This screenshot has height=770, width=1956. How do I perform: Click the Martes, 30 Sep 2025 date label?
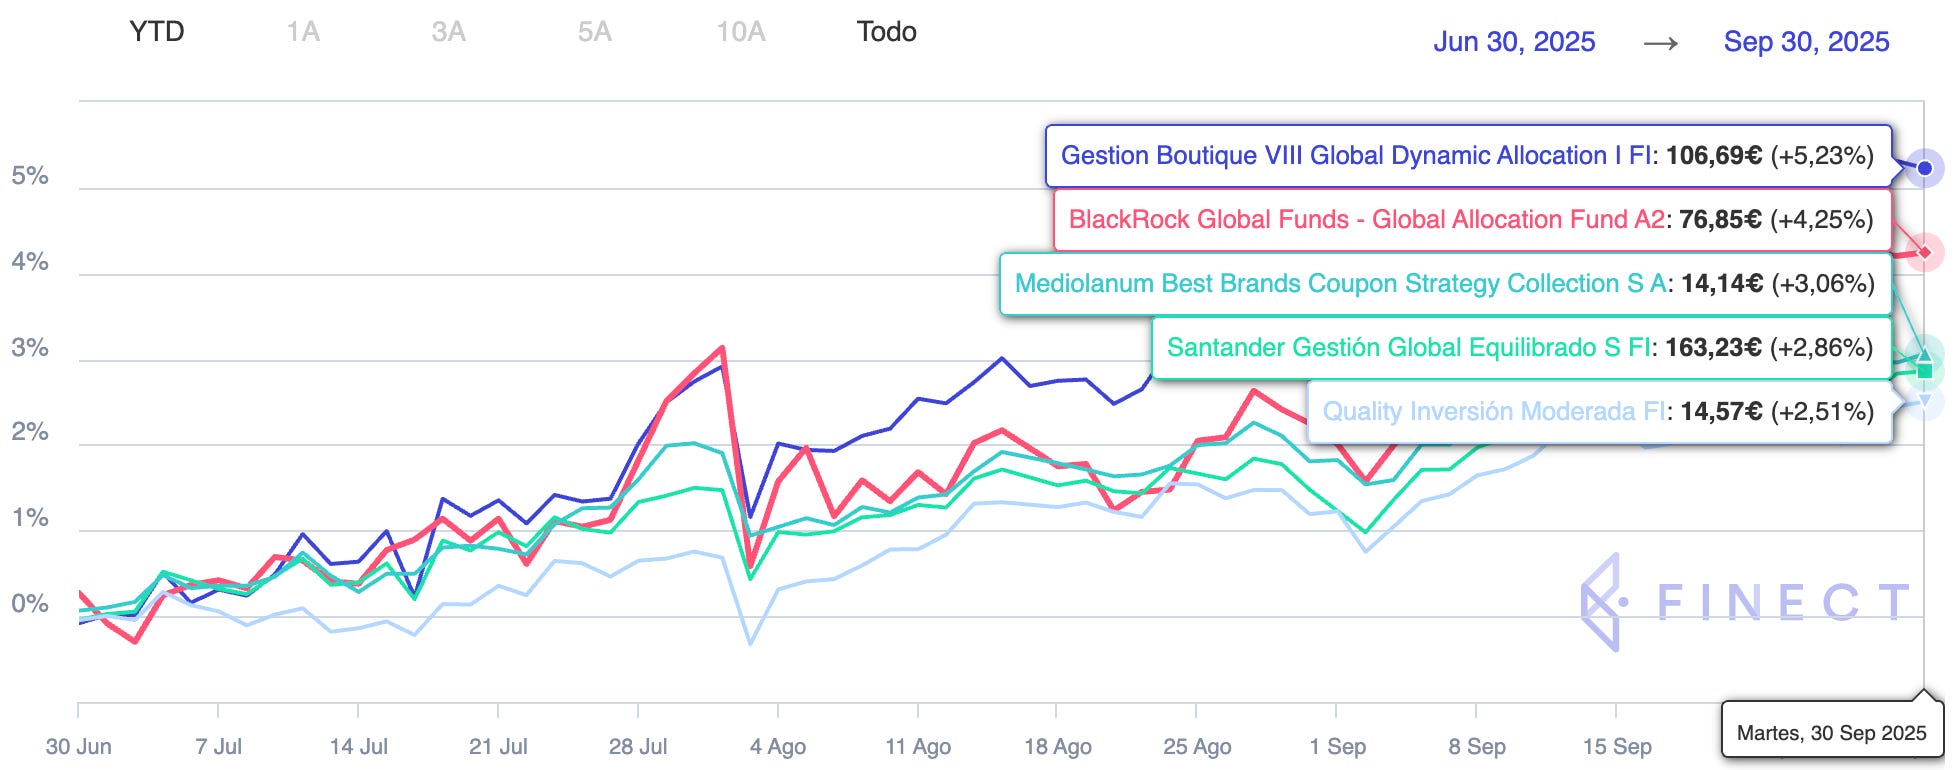[1832, 733]
